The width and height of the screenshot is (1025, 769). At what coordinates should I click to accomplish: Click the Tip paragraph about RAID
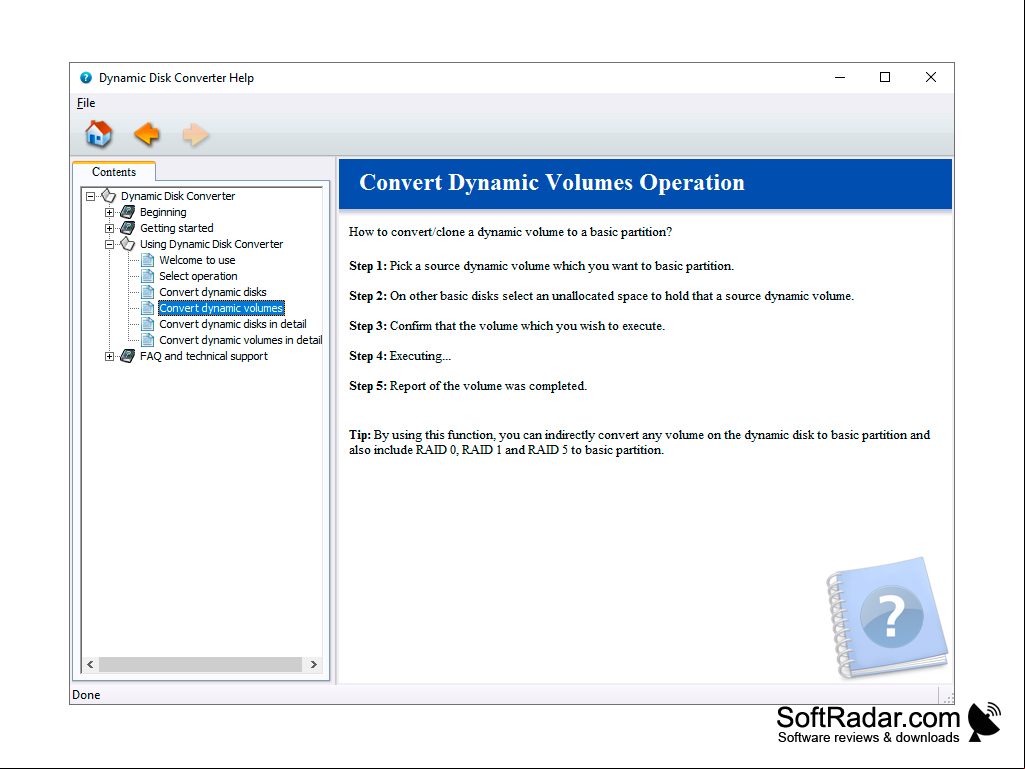pyautogui.click(x=639, y=443)
